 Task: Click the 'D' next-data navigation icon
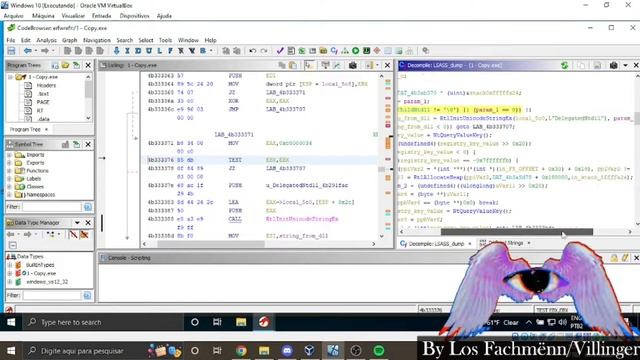pyautogui.click(x=138, y=51)
